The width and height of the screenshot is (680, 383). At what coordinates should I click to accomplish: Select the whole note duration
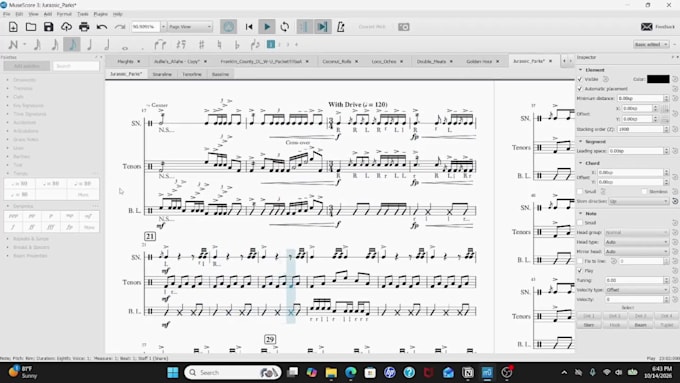125,47
